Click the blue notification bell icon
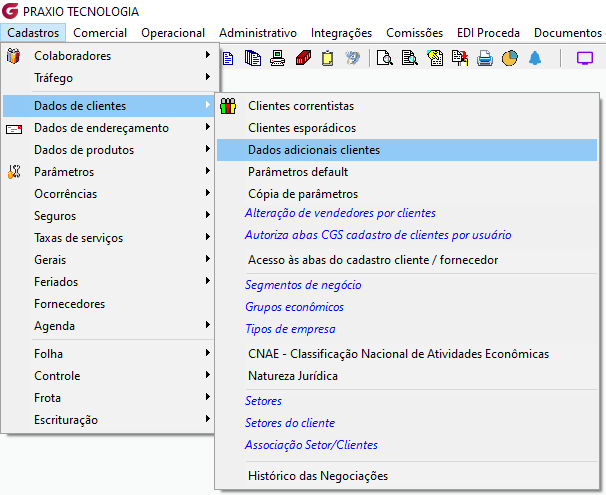The width and height of the screenshot is (606, 495). click(535, 58)
